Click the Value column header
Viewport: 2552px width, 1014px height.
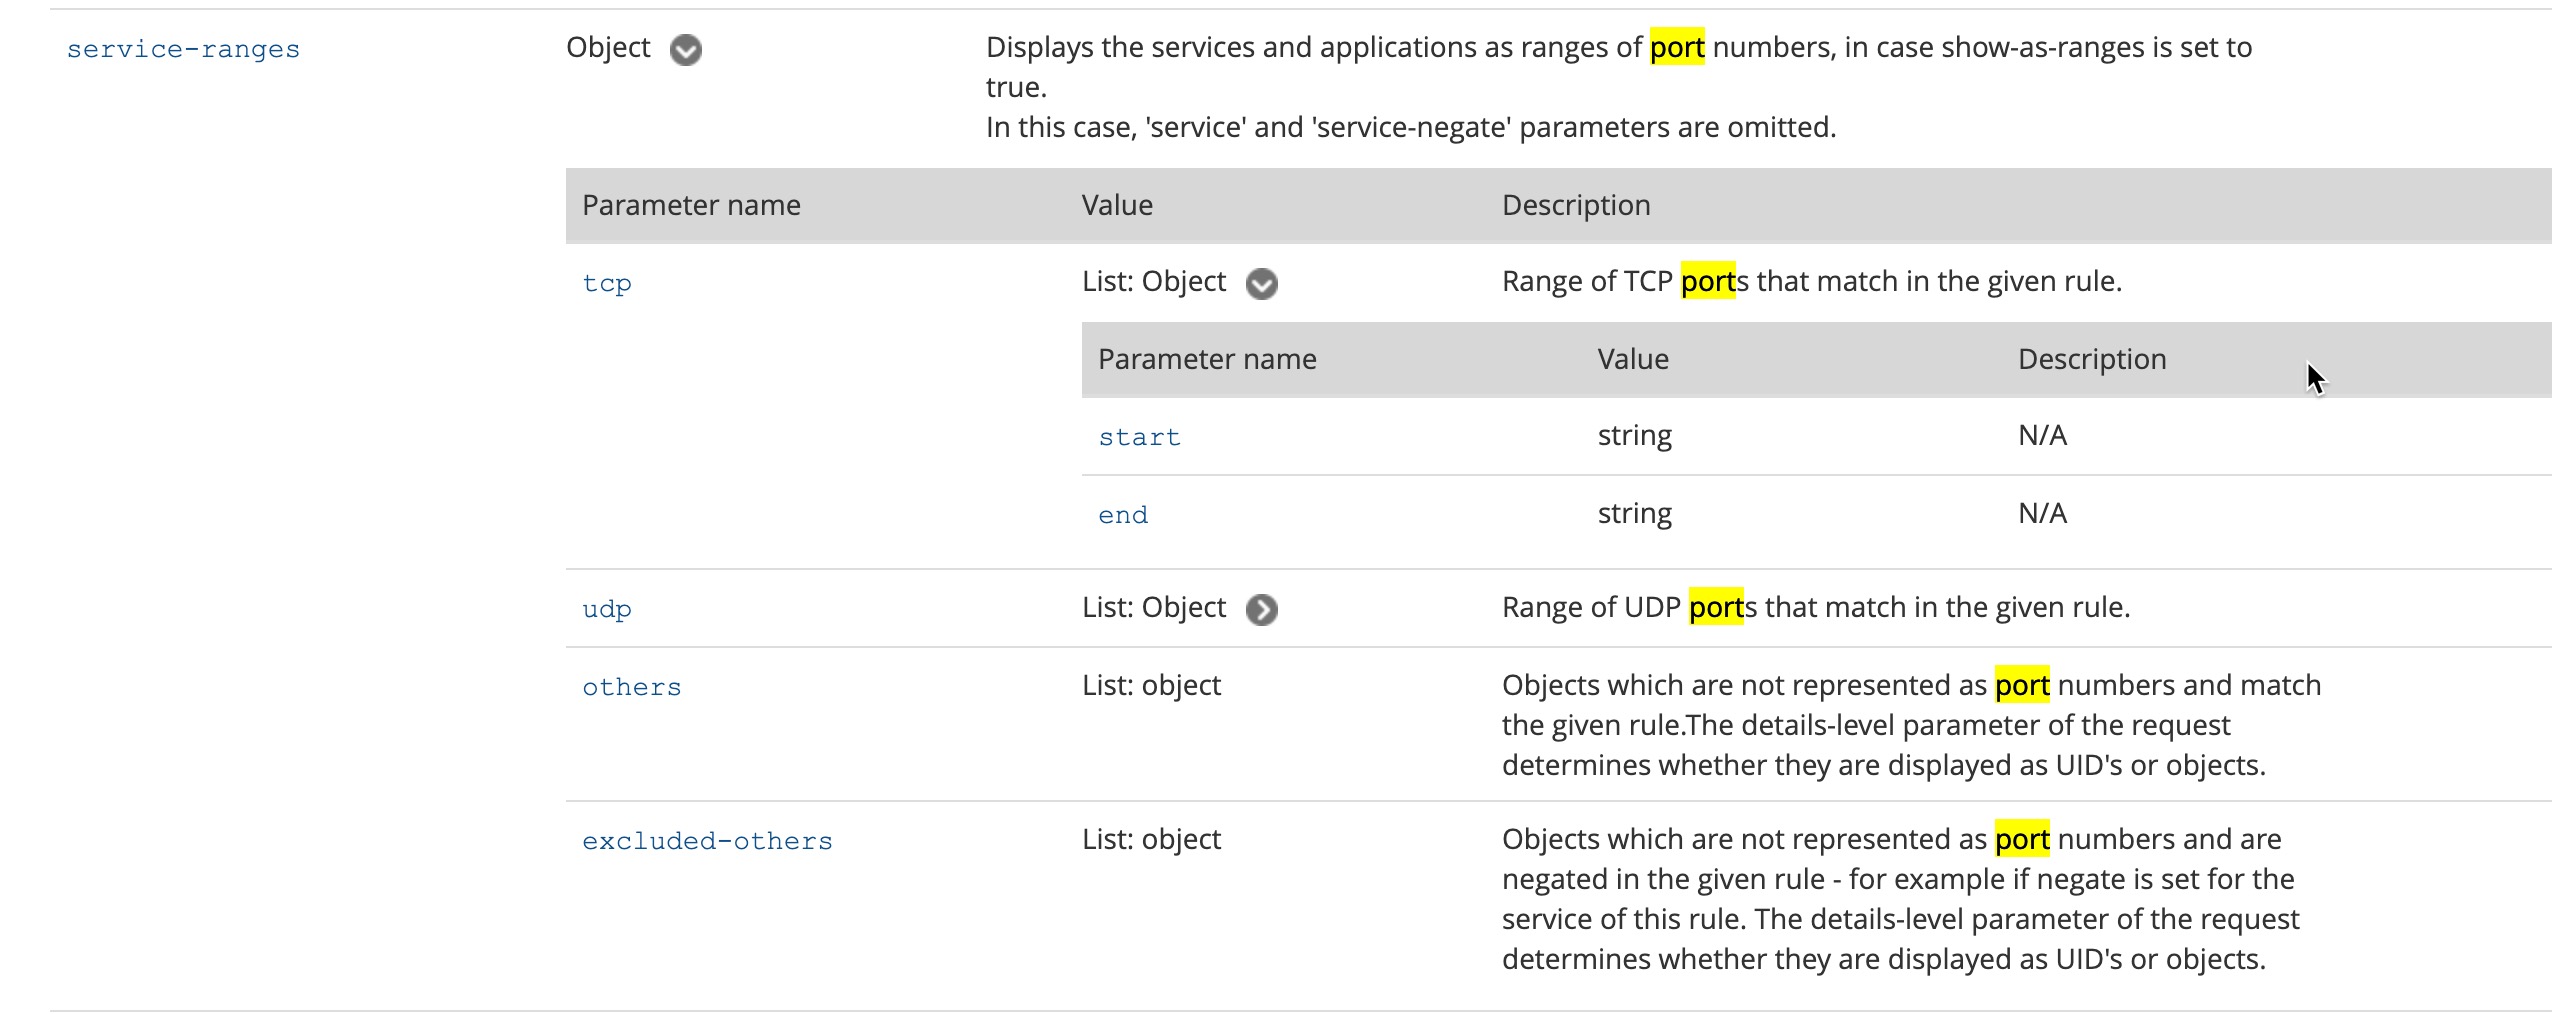(1116, 206)
